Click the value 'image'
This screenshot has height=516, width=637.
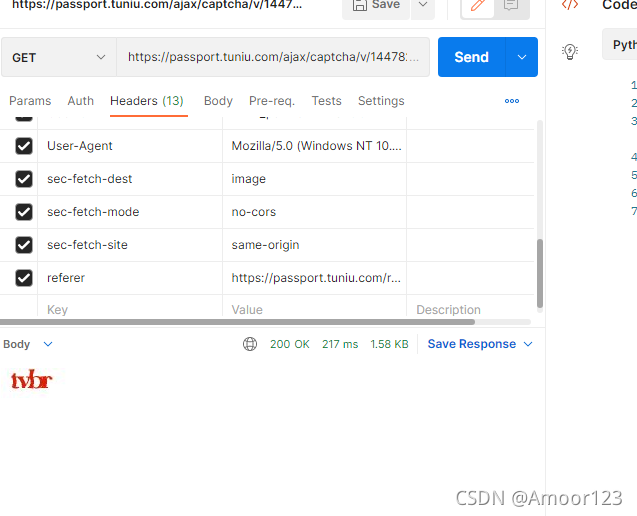tap(249, 179)
